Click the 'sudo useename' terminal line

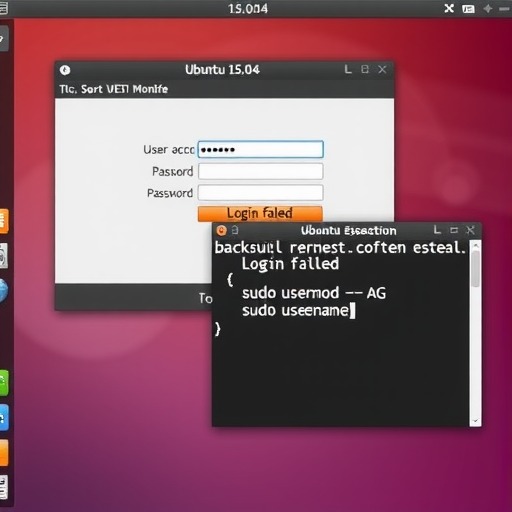coord(295,311)
